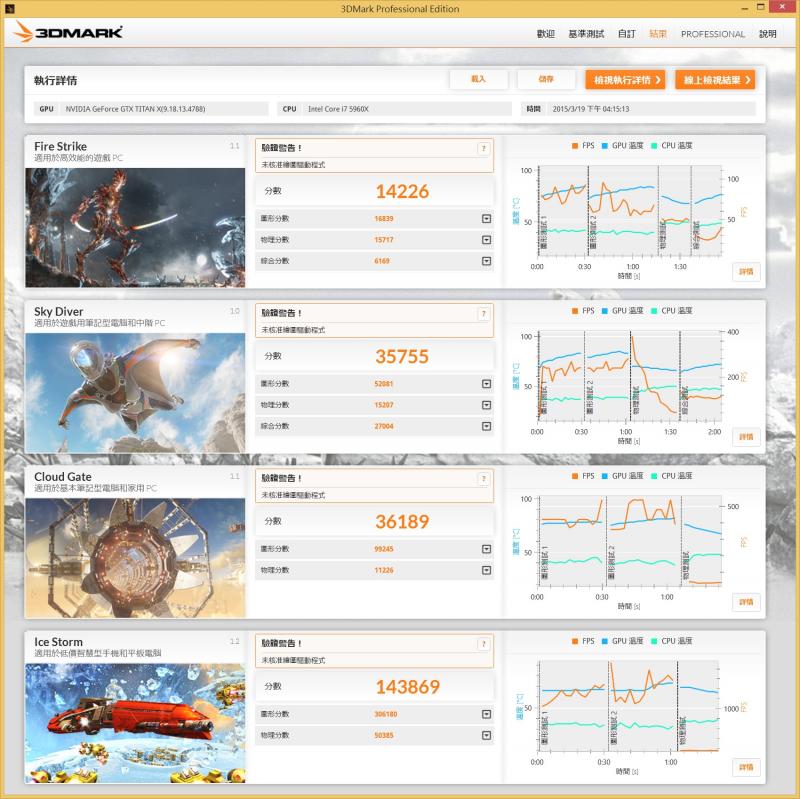The width and height of the screenshot is (800, 799).
Task: Expand Fire Strike graphics score 16839
Action: click(x=486, y=218)
